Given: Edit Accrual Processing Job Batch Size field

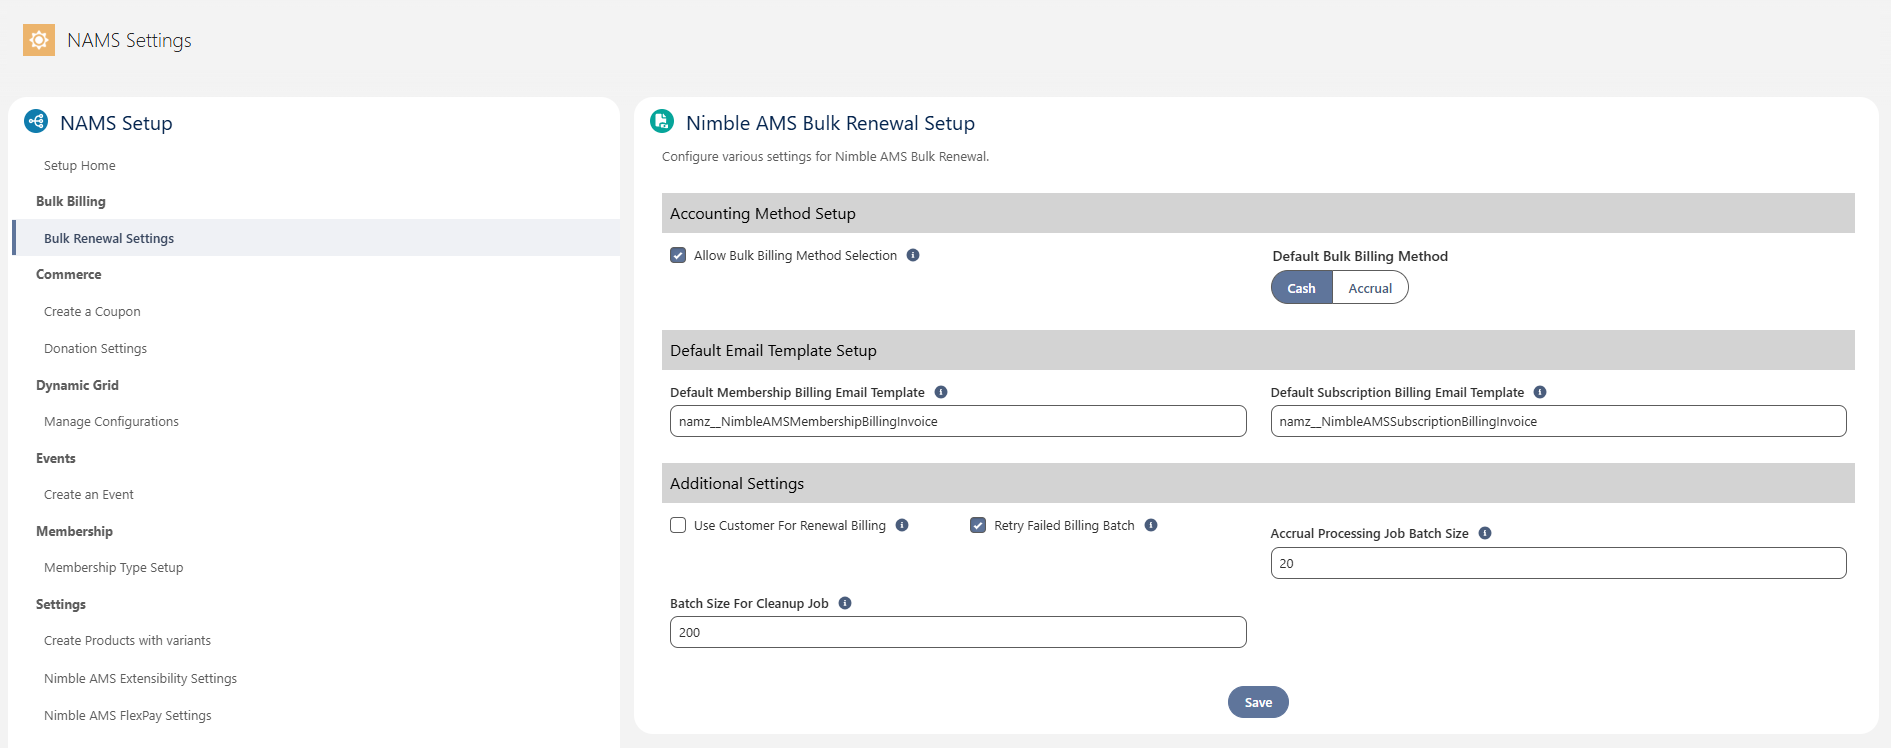Looking at the screenshot, I should click(x=1558, y=563).
